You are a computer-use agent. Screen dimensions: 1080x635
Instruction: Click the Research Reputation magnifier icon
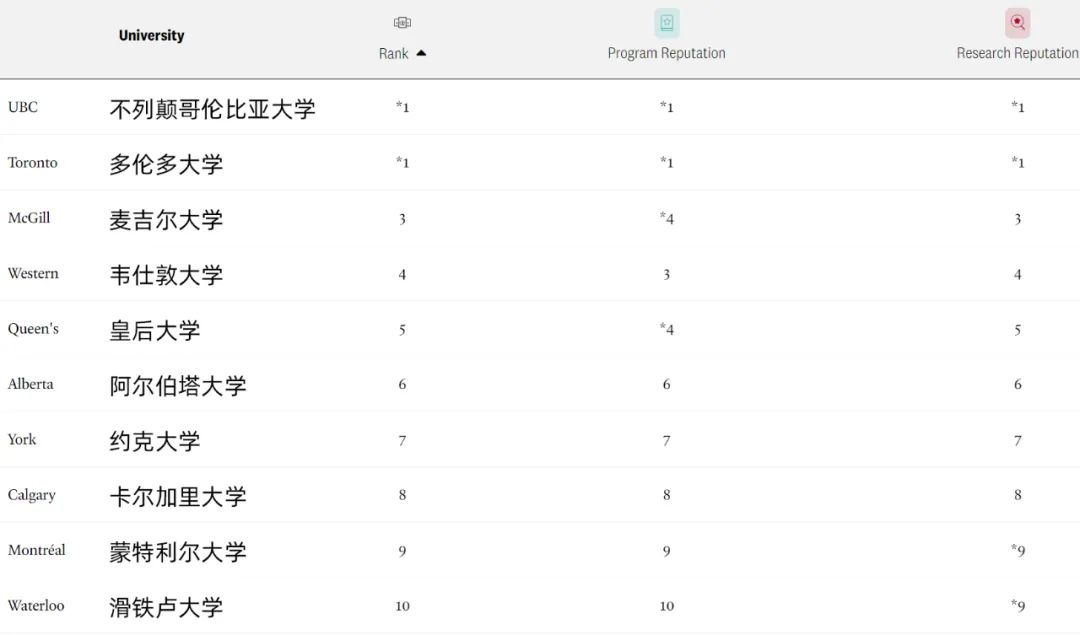1017,21
